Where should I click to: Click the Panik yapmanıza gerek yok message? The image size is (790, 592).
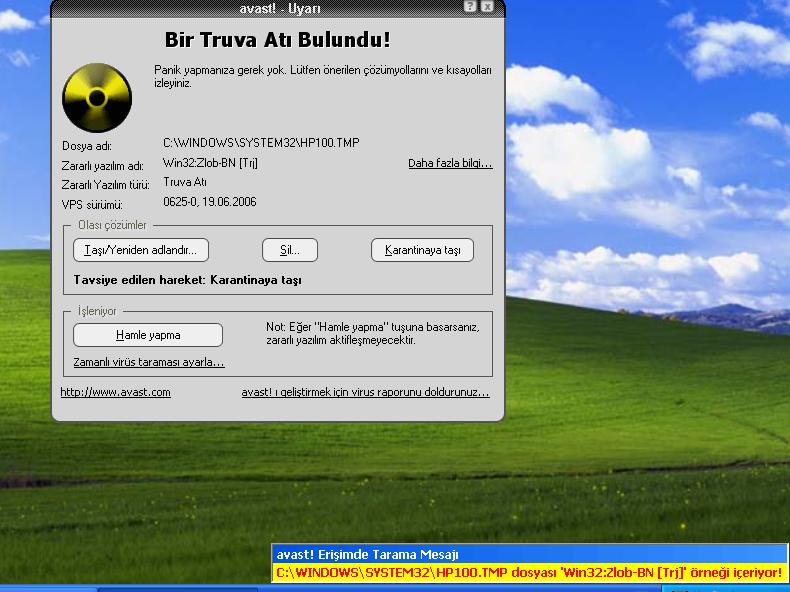tap(322, 77)
